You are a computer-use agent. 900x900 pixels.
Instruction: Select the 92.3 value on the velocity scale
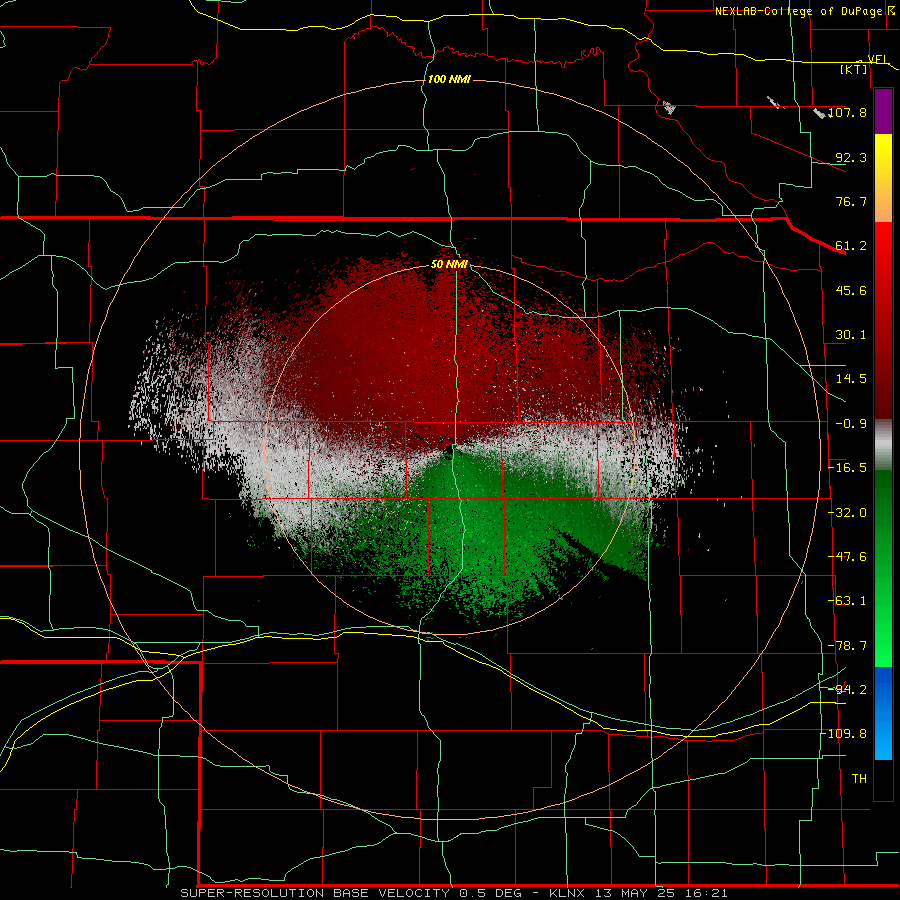pyautogui.click(x=851, y=157)
